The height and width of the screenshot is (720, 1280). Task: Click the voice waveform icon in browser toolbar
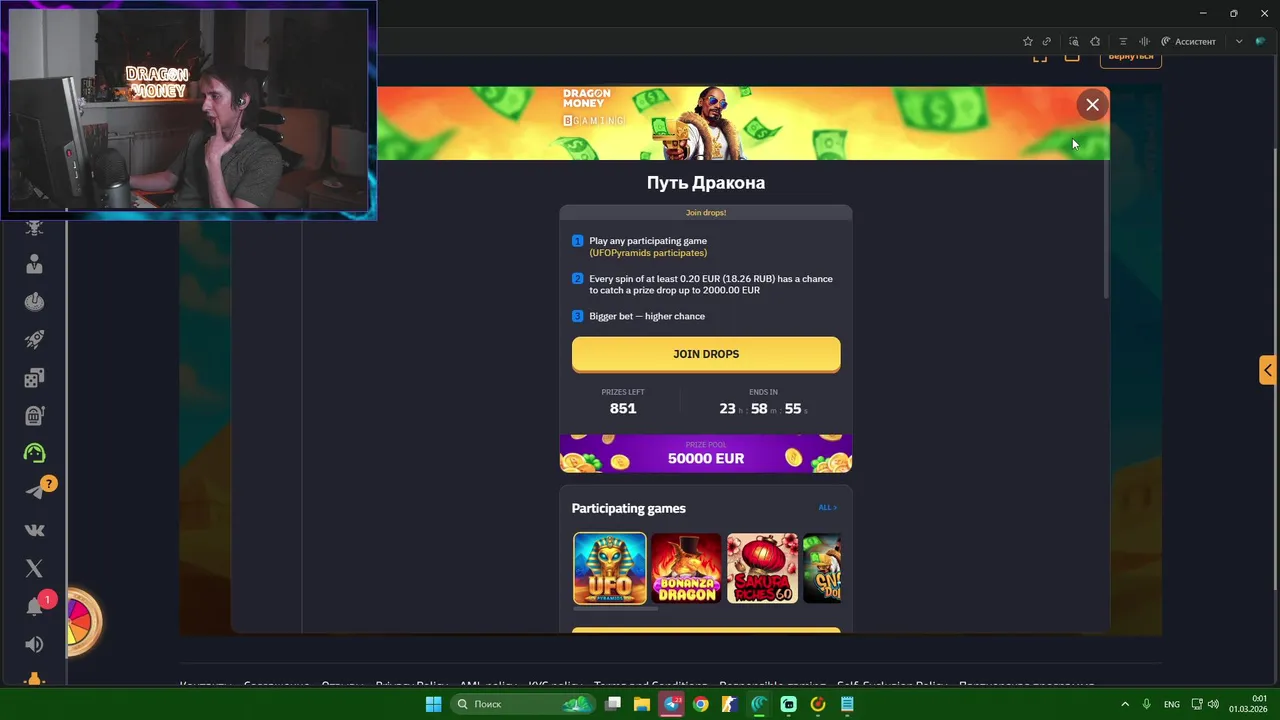(x=1144, y=41)
